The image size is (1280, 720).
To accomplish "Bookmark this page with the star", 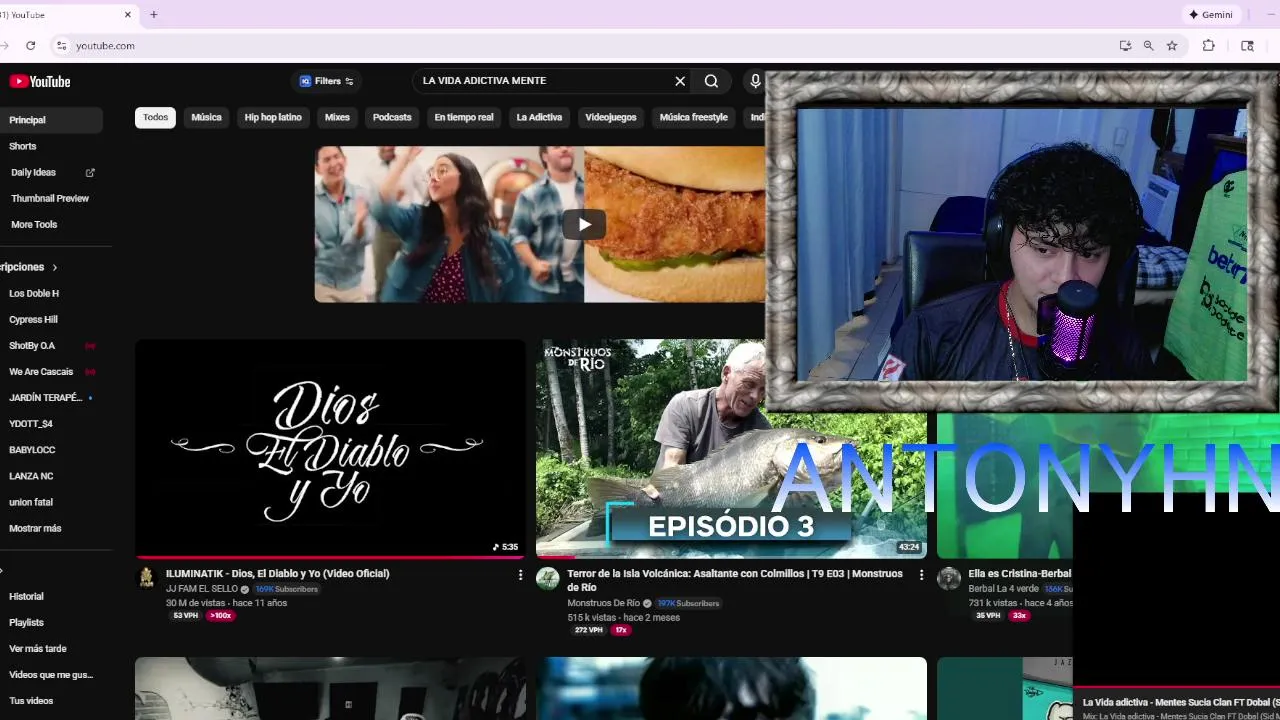I will pyautogui.click(x=1172, y=45).
